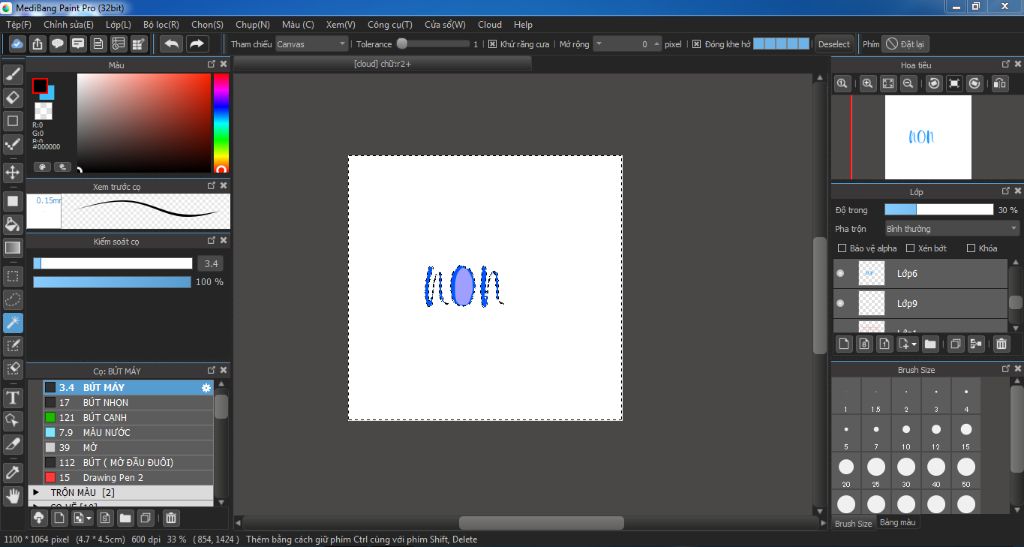Open the Tham chiếu Canvas dropdown

point(311,44)
